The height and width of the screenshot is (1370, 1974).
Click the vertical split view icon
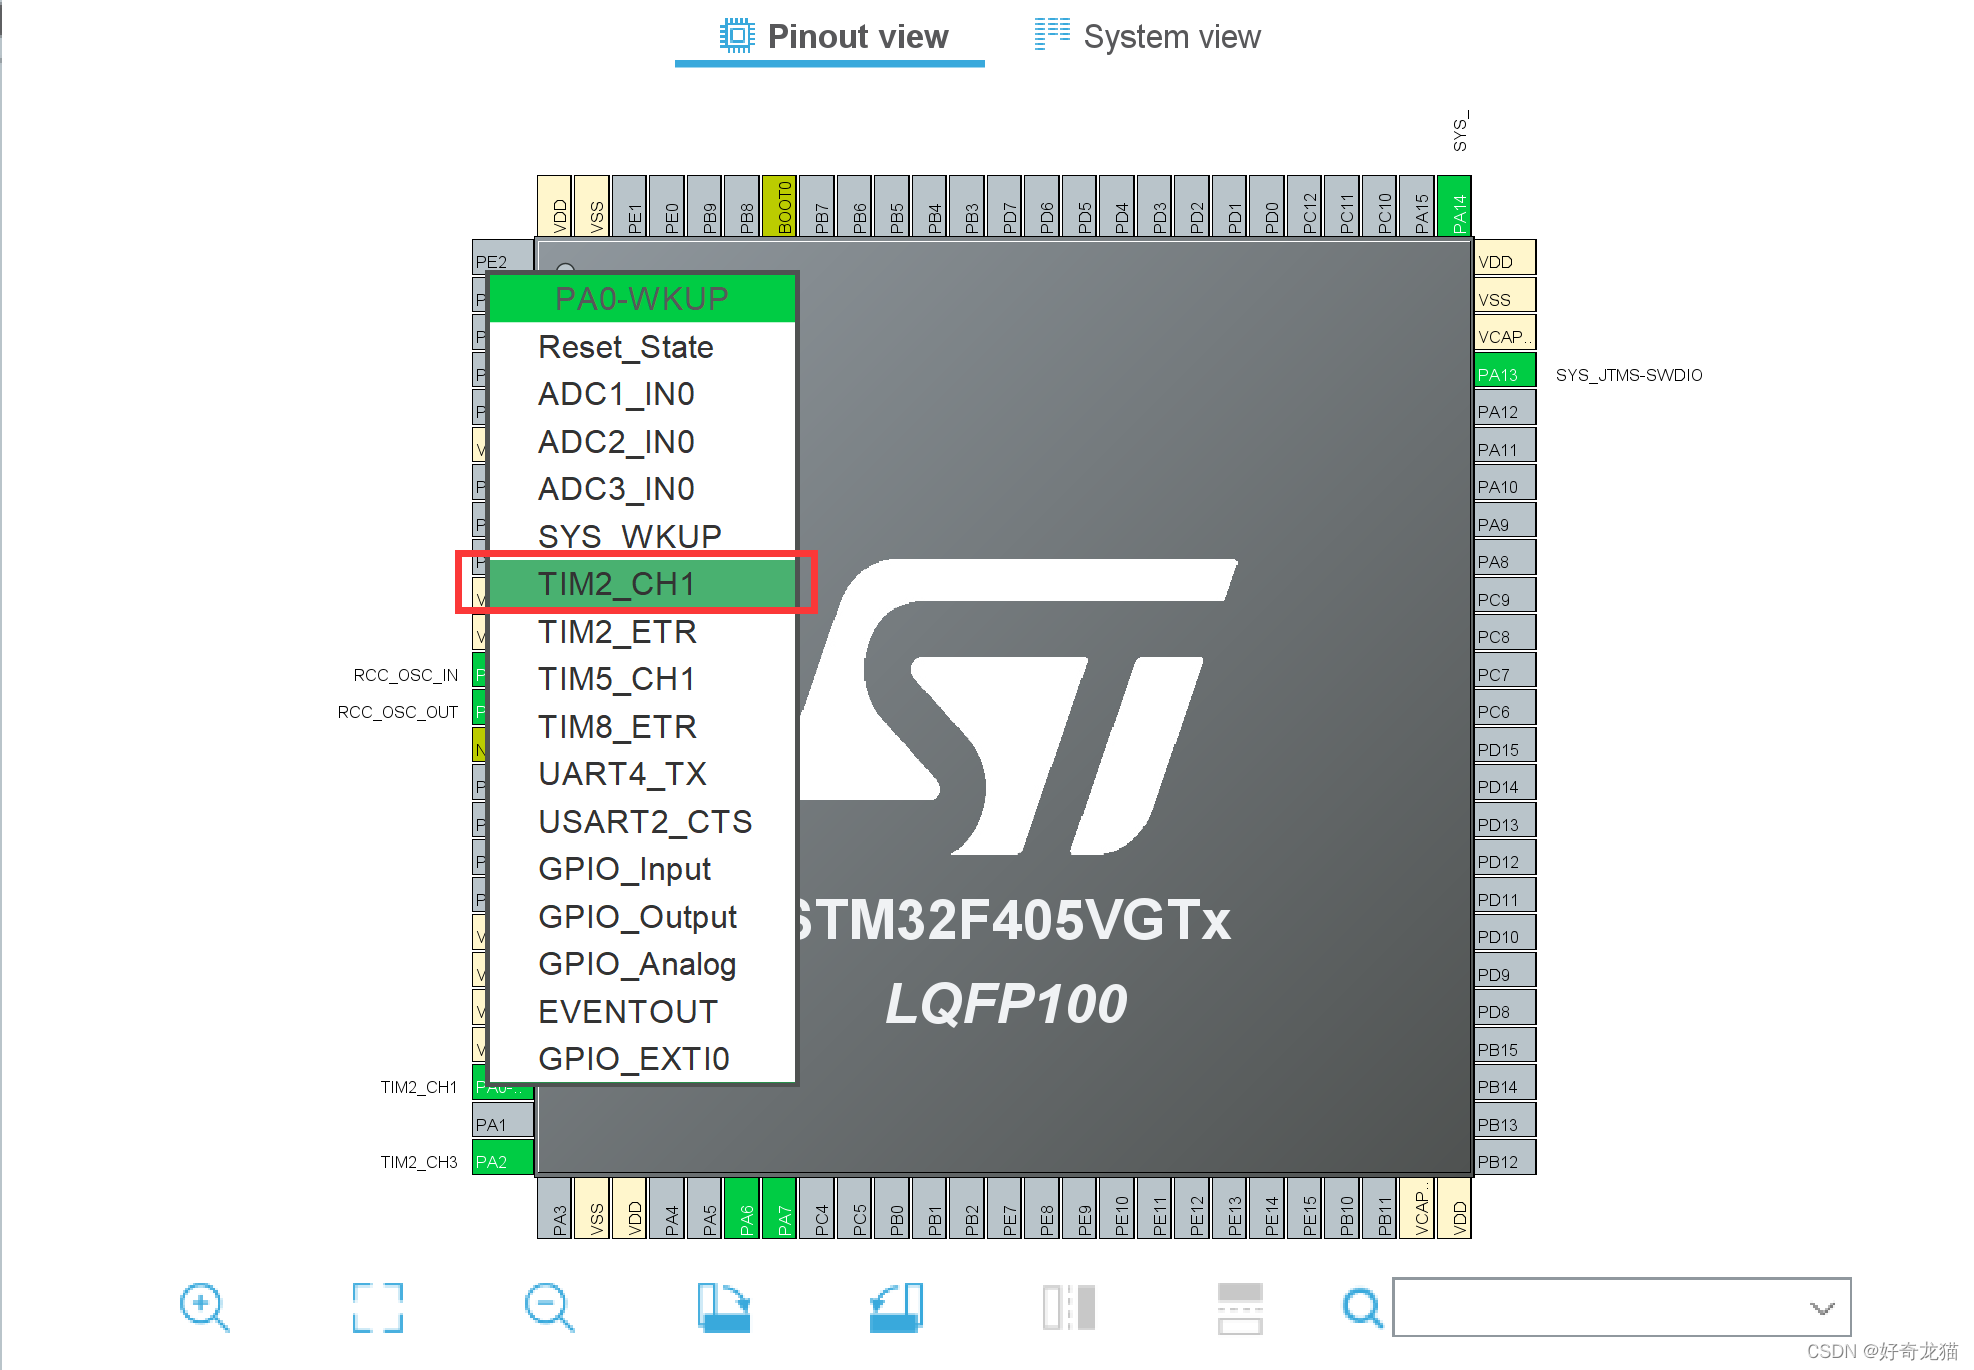coord(1068,1307)
